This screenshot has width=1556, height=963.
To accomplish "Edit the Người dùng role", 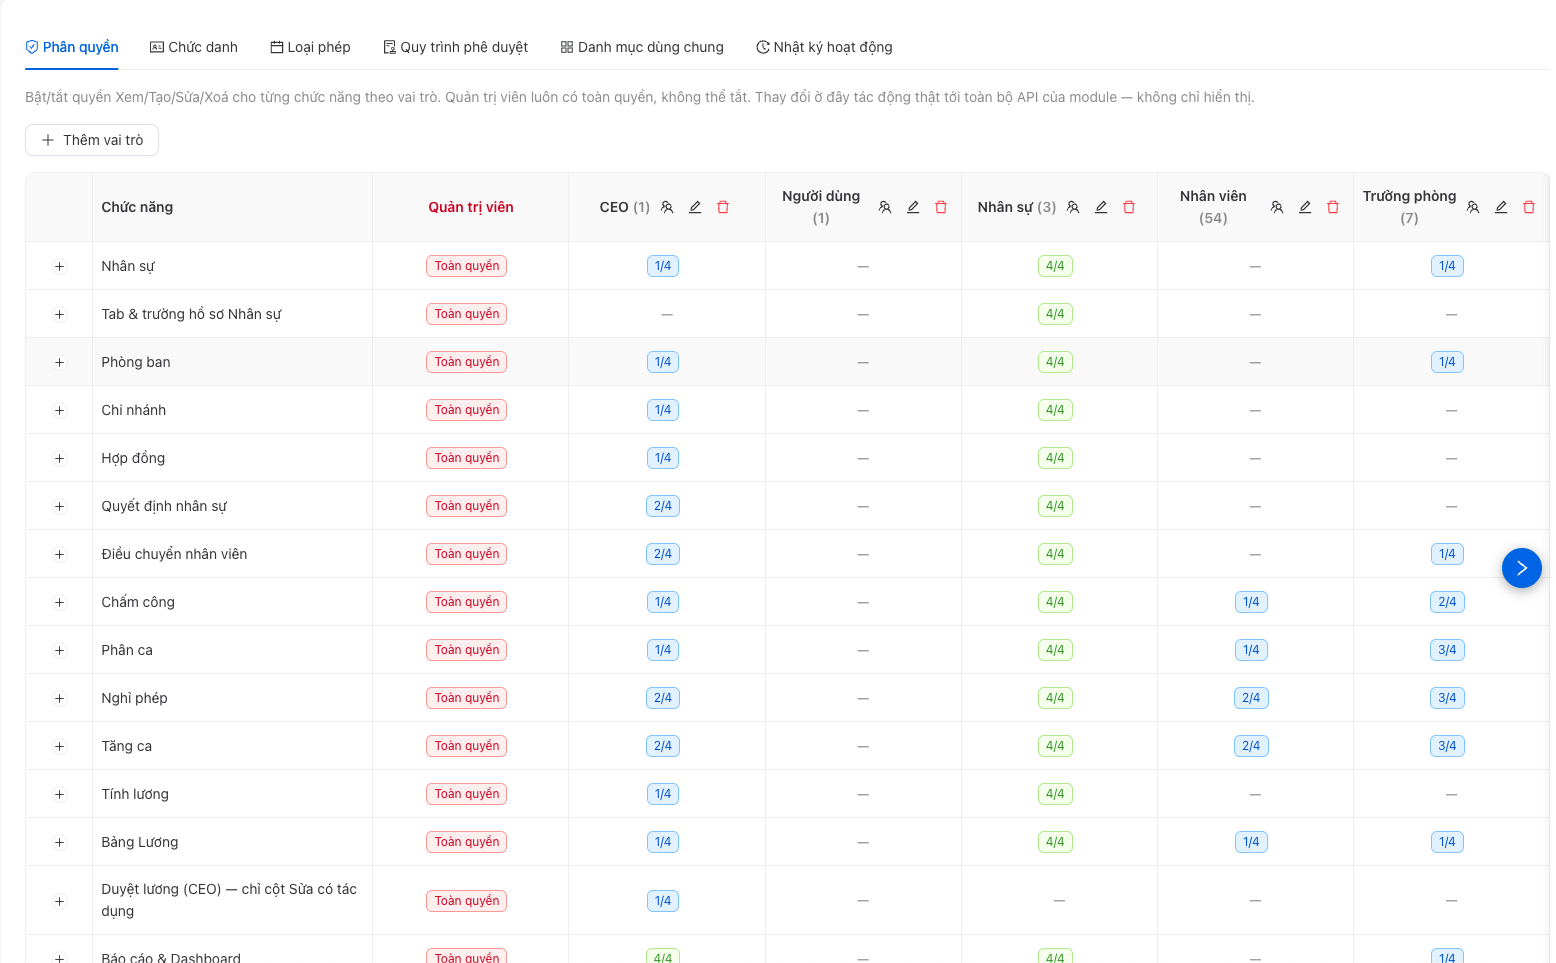I will (913, 207).
